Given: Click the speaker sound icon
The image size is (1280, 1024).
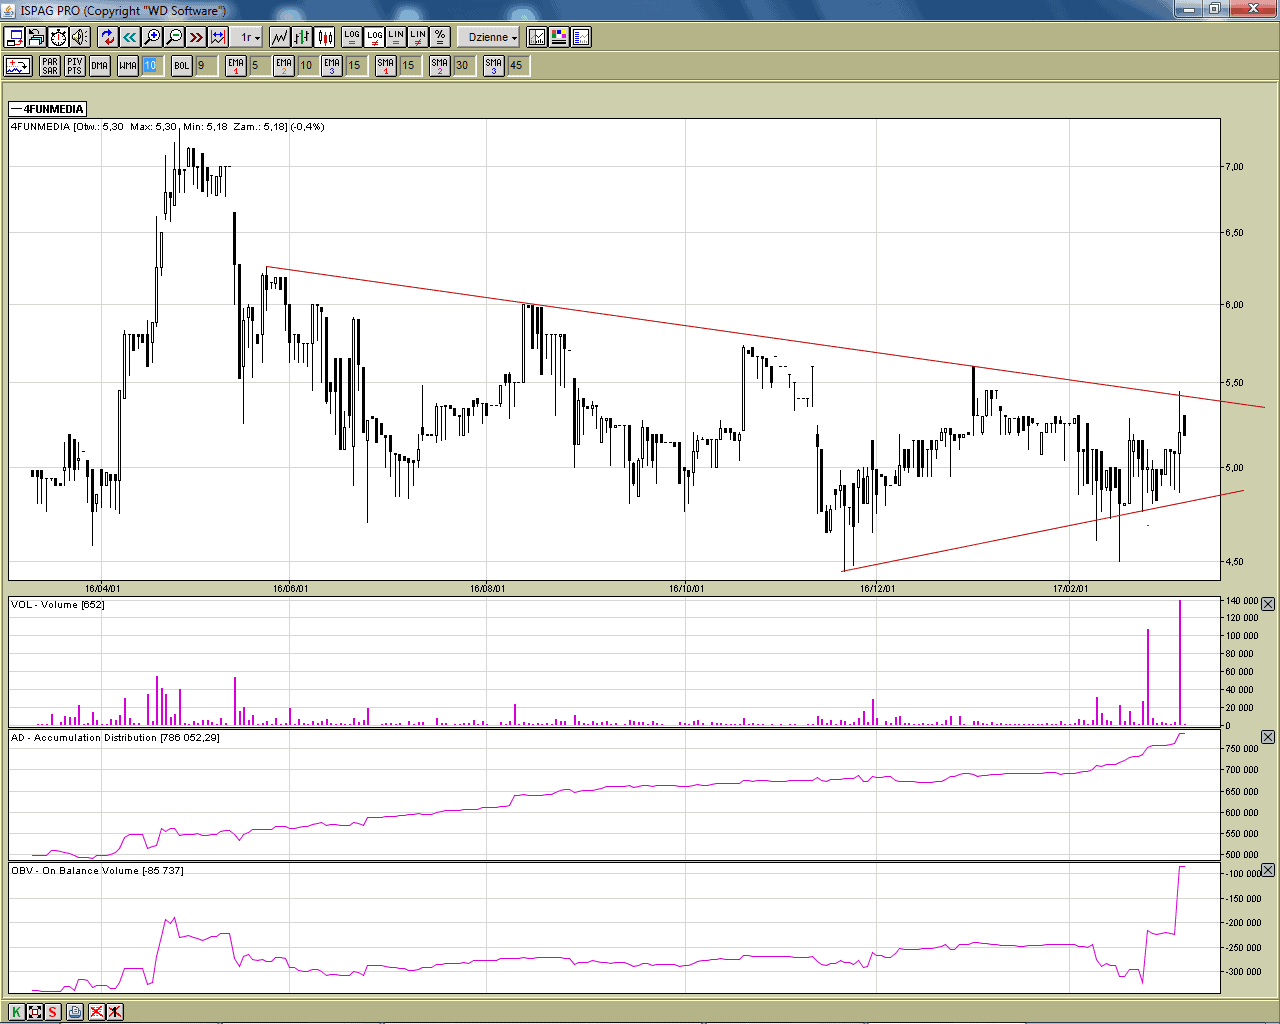Looking at the screenshot, I should (80, 37).
